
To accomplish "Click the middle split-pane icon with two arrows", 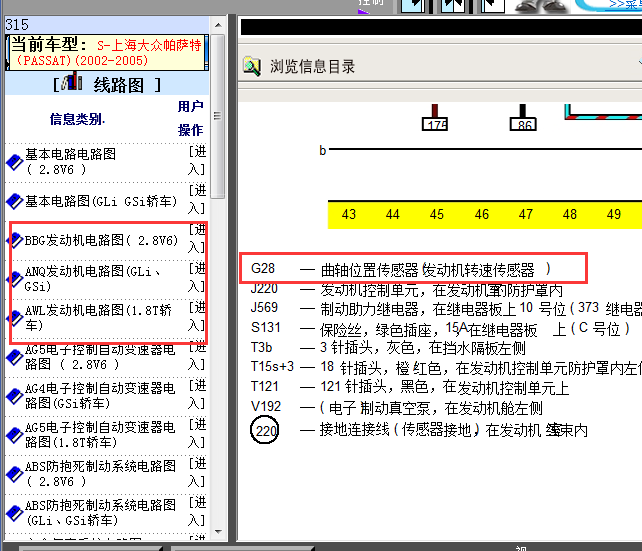I will pyautogui.click(x=453, y=6).
